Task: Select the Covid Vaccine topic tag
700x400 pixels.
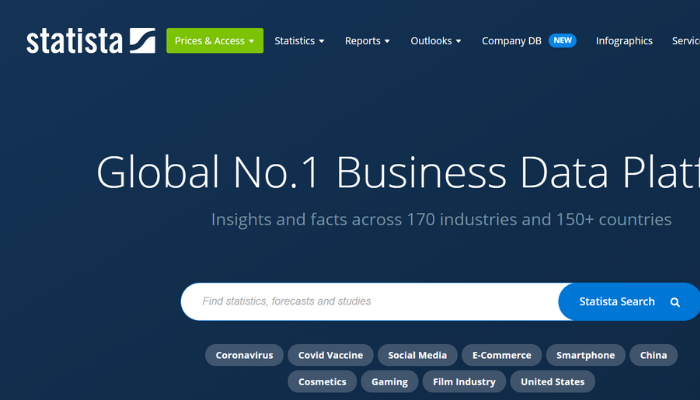Action: coord(330,355)
